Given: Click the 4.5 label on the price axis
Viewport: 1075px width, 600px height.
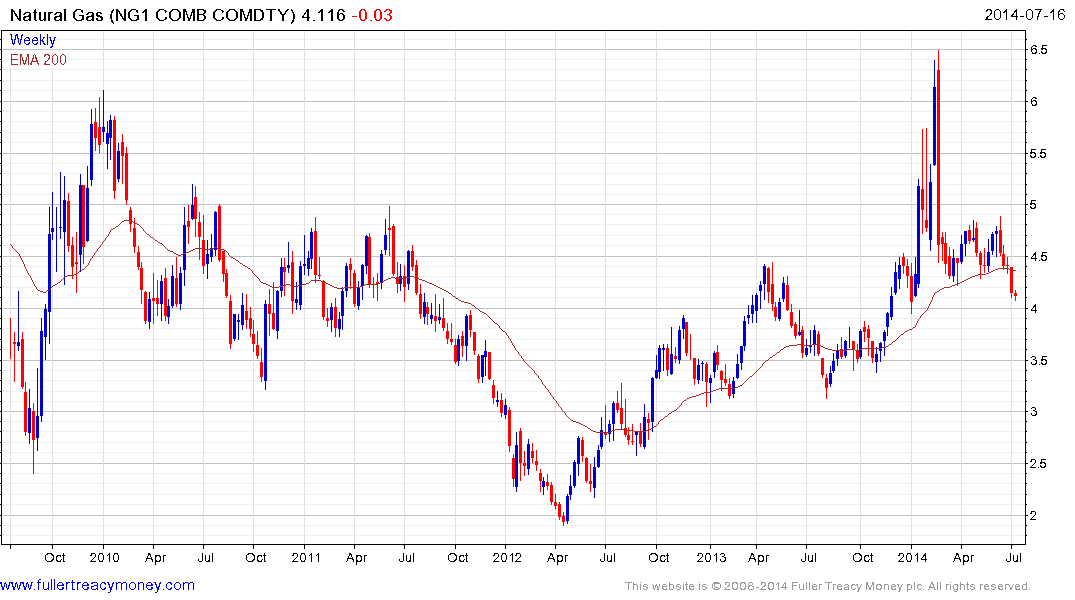Looking at the screenshot, I should click(x=1038, y=257).
